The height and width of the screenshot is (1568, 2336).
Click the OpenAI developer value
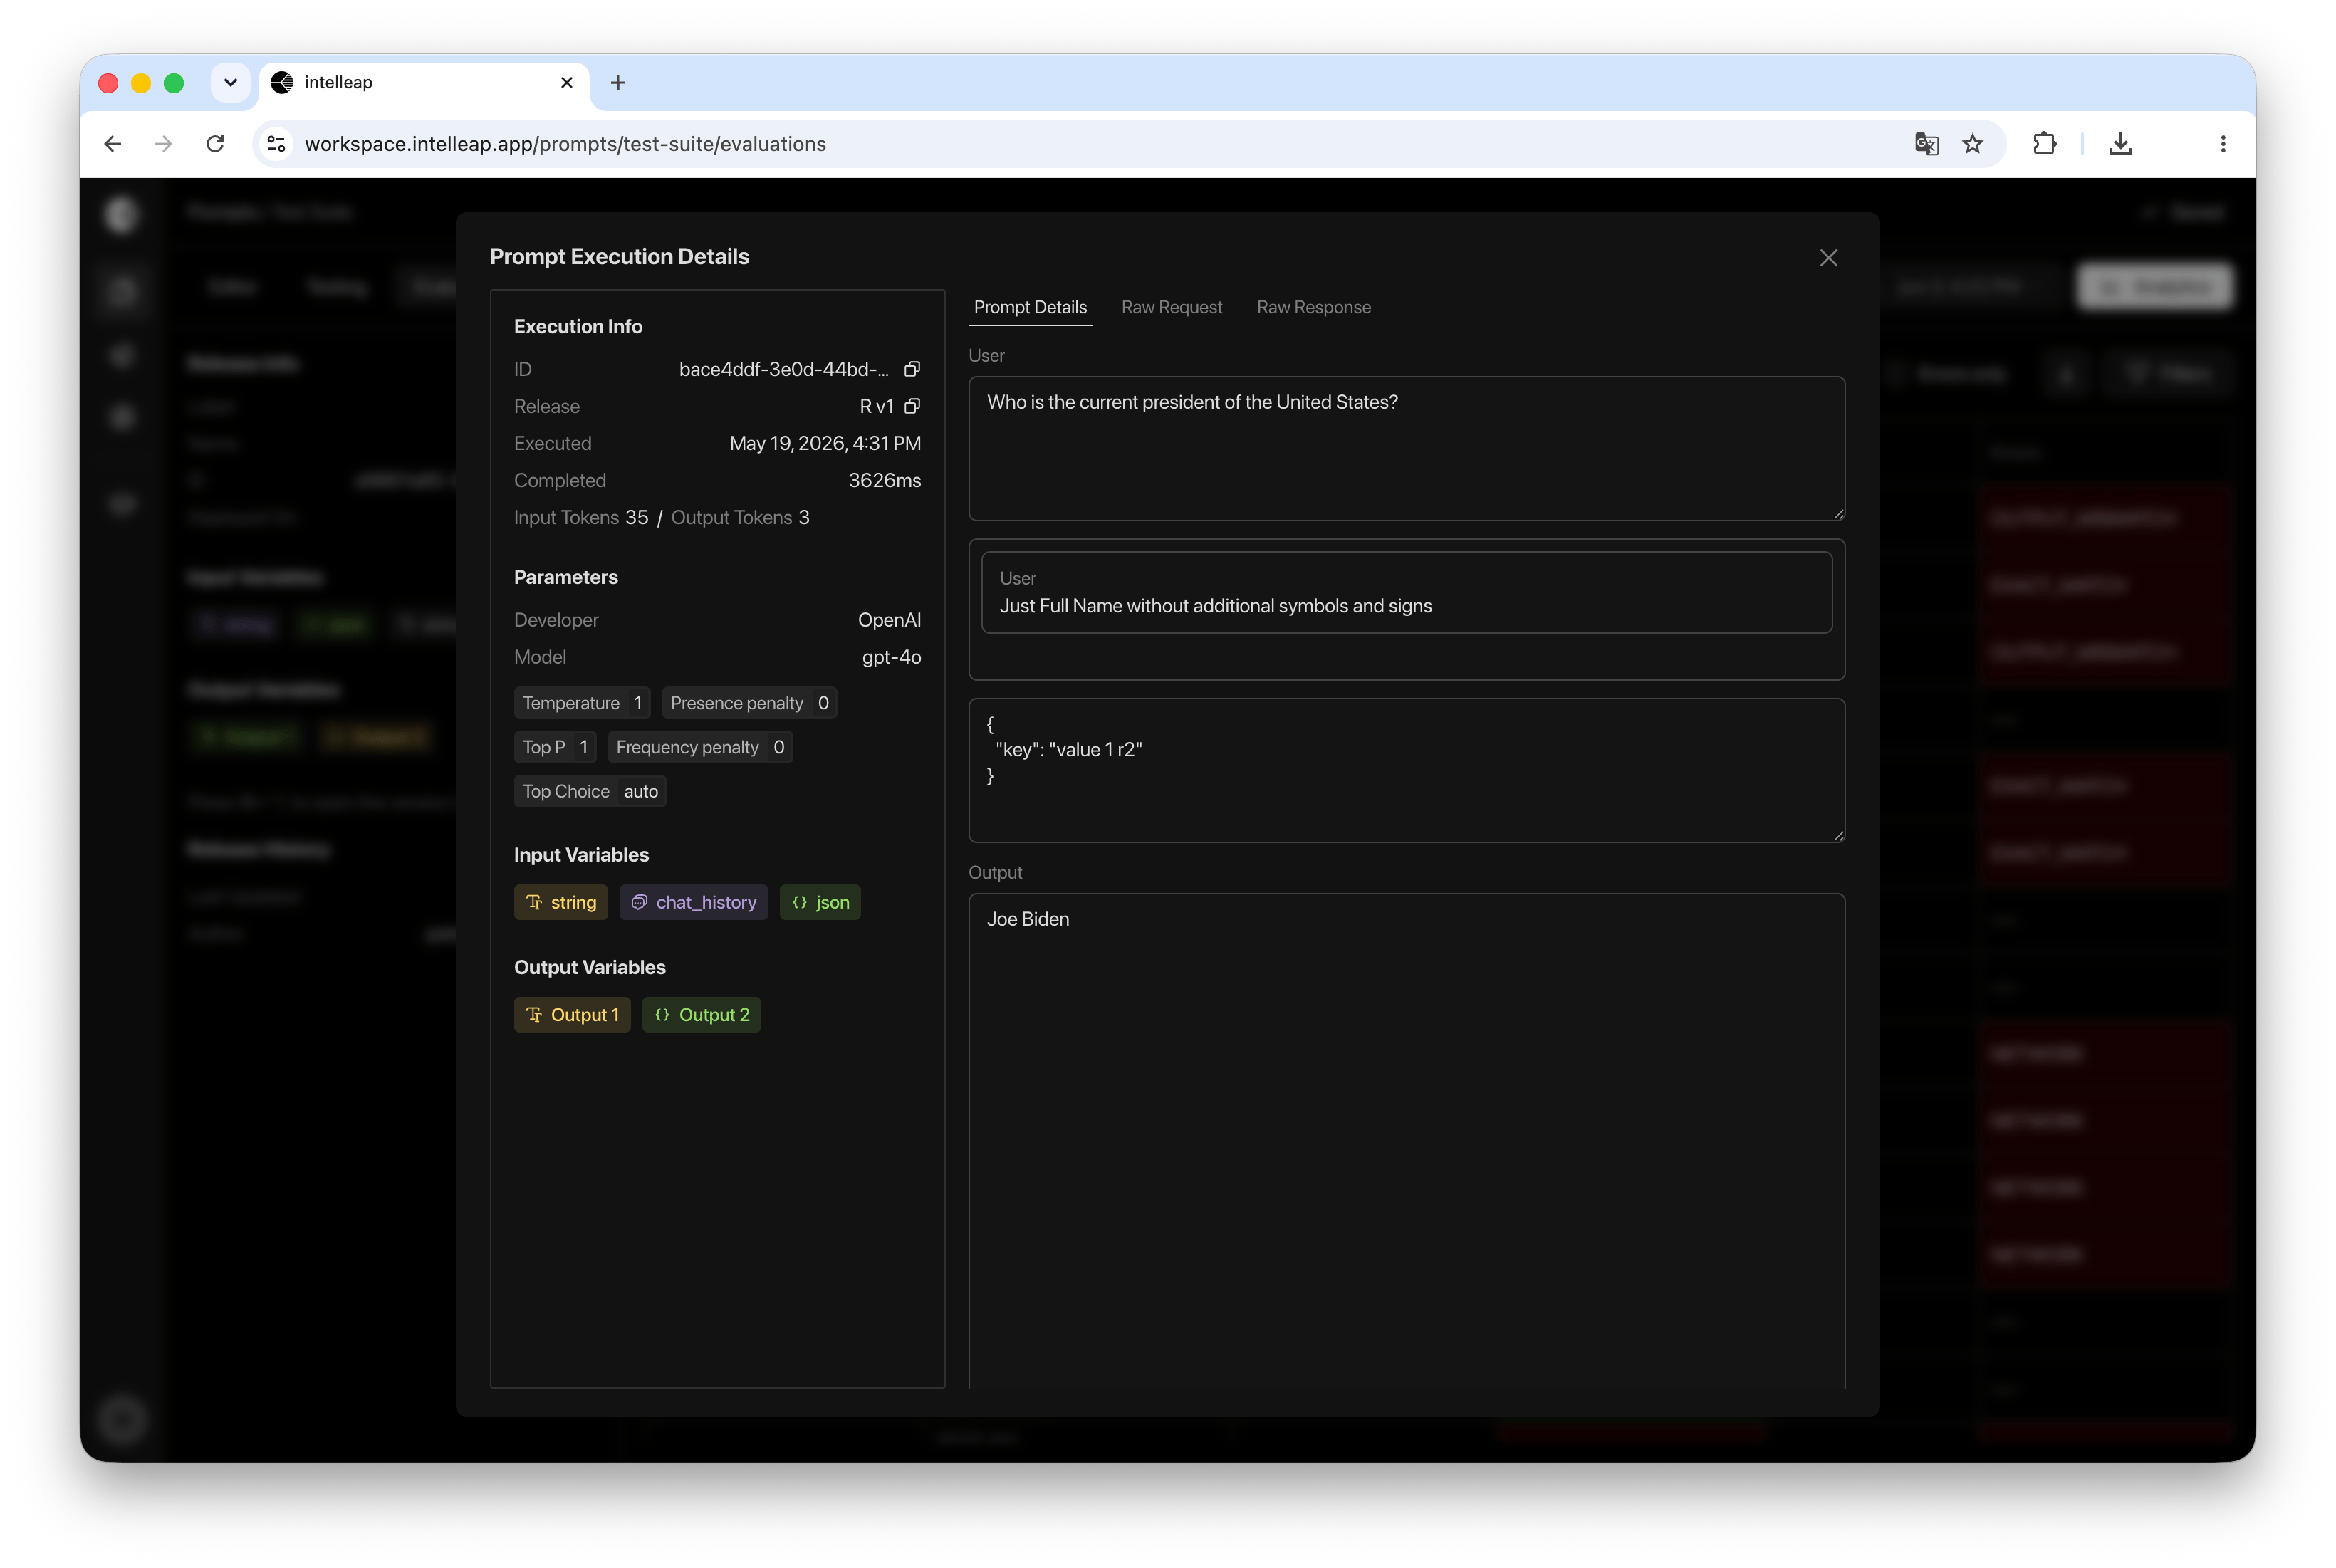[890, 620]
